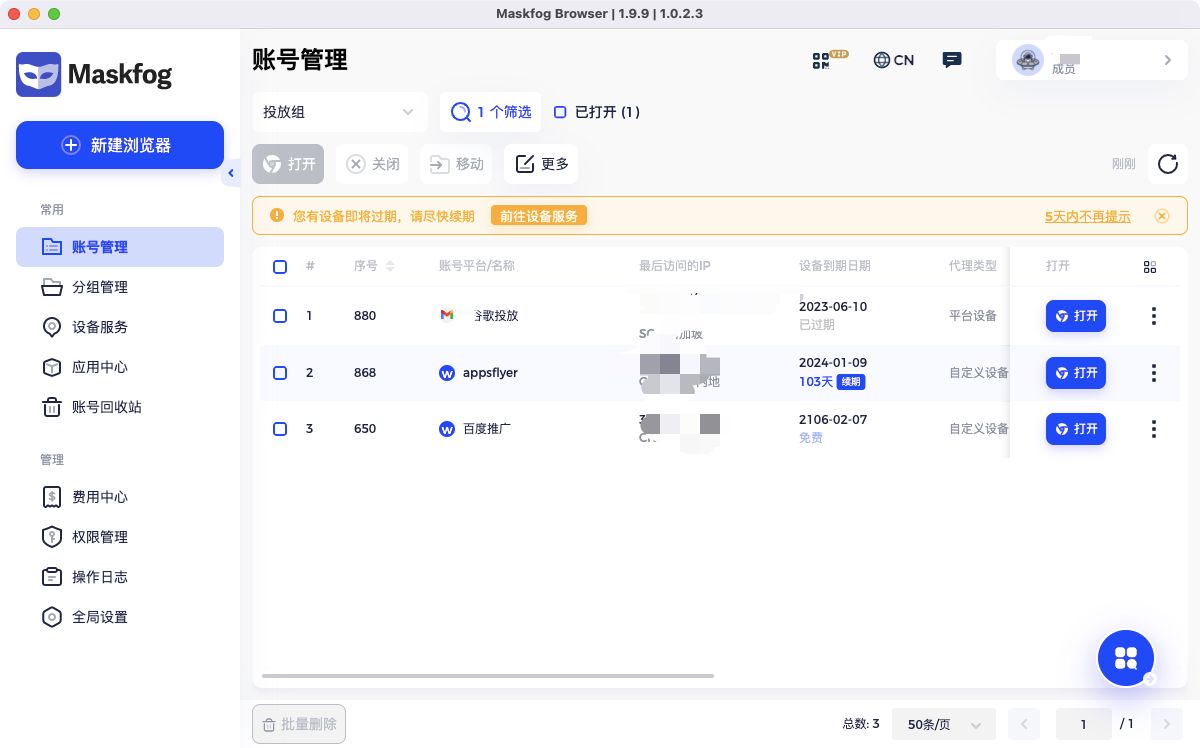Click 续期 tag in appsflyer row

[851, 382]
